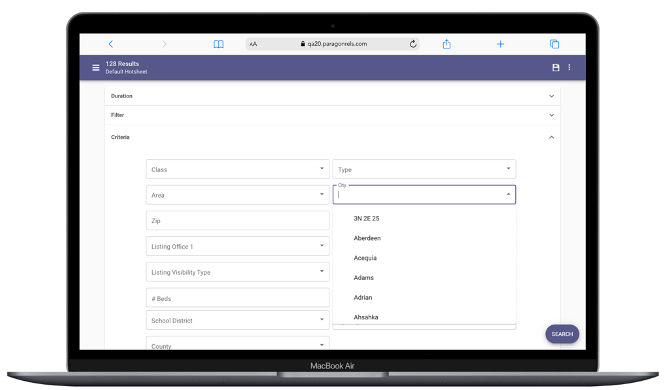This screenshot has height=390, width=666.
Task: Open the Class dropdown
Action: point(237,169)
